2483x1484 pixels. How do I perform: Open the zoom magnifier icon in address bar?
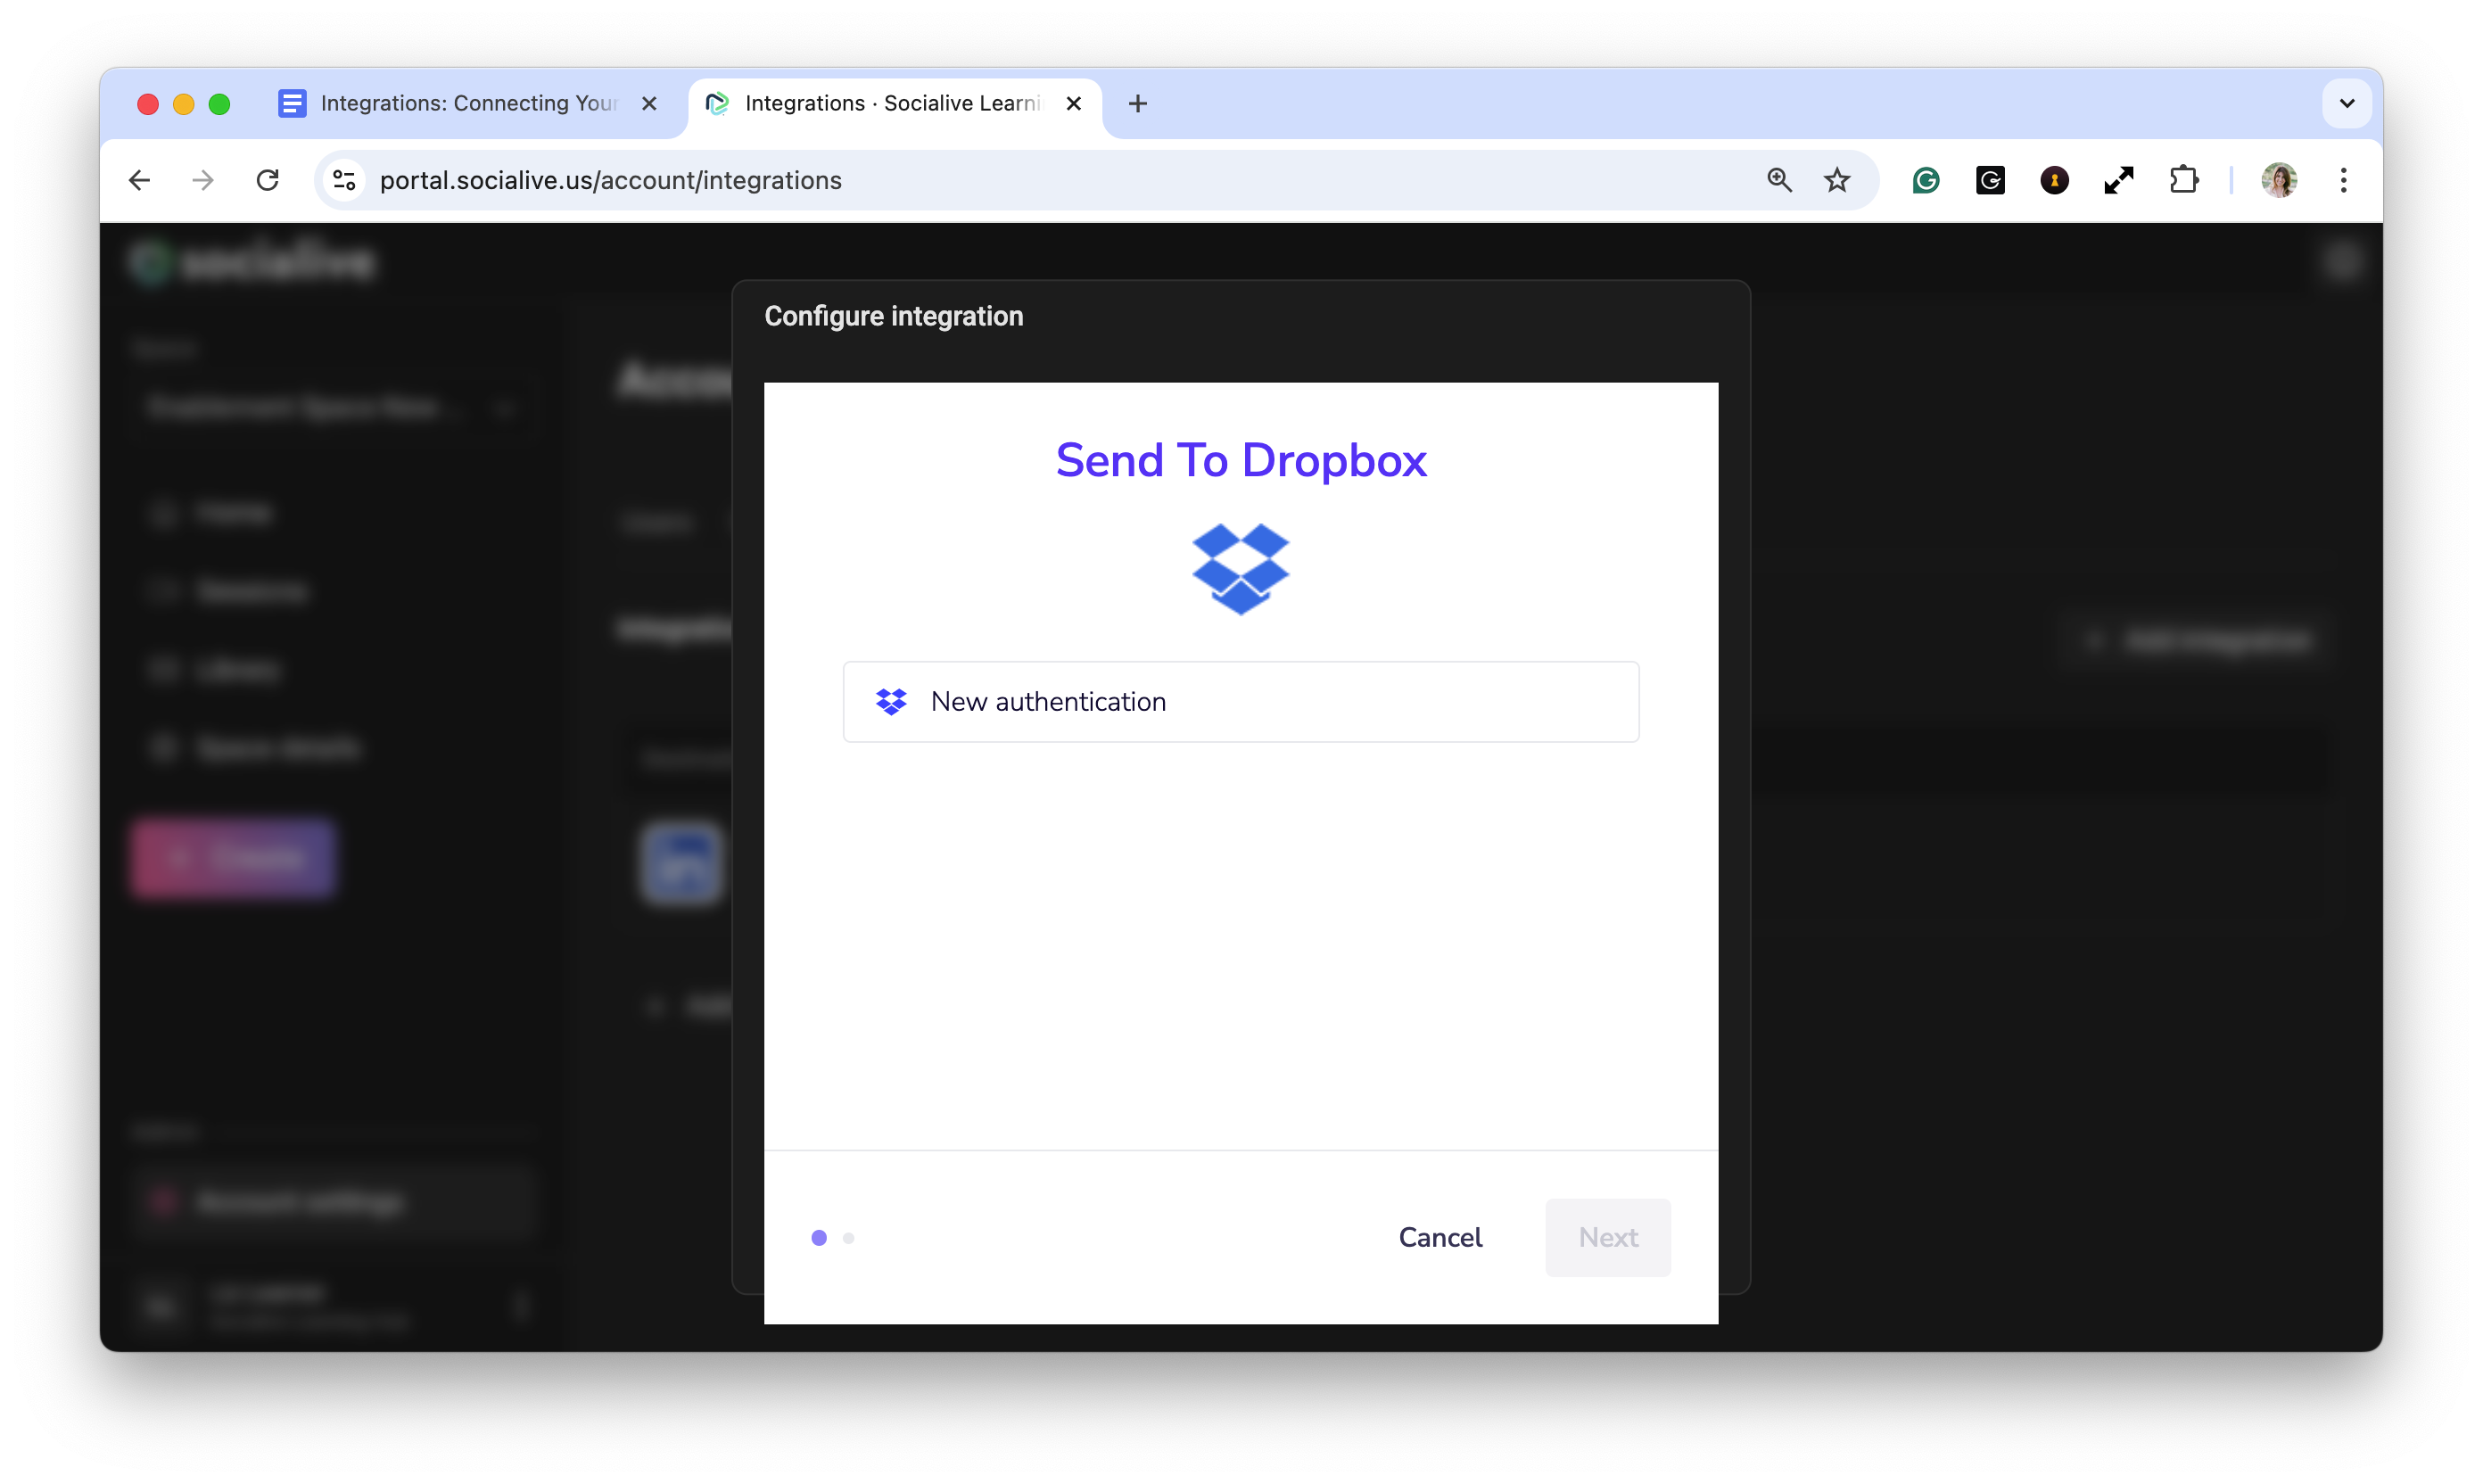tap(1779, 180)
